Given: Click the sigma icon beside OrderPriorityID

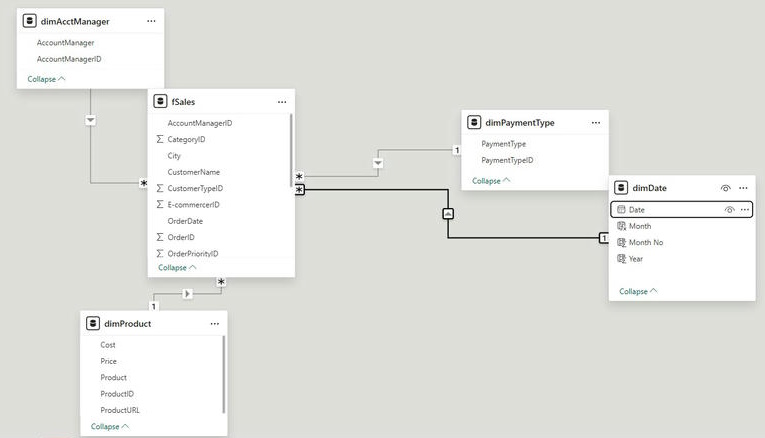Looking at the screenshot, I should 160,254.
